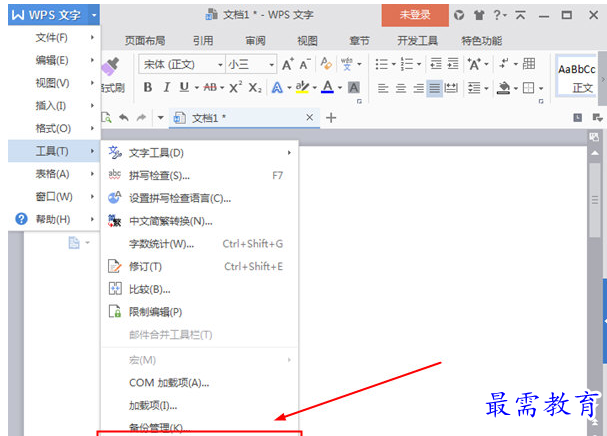Screen dimensions: 607x436
Task: Click the clear formatting eraser icon
Action: (x=326, y=64)
